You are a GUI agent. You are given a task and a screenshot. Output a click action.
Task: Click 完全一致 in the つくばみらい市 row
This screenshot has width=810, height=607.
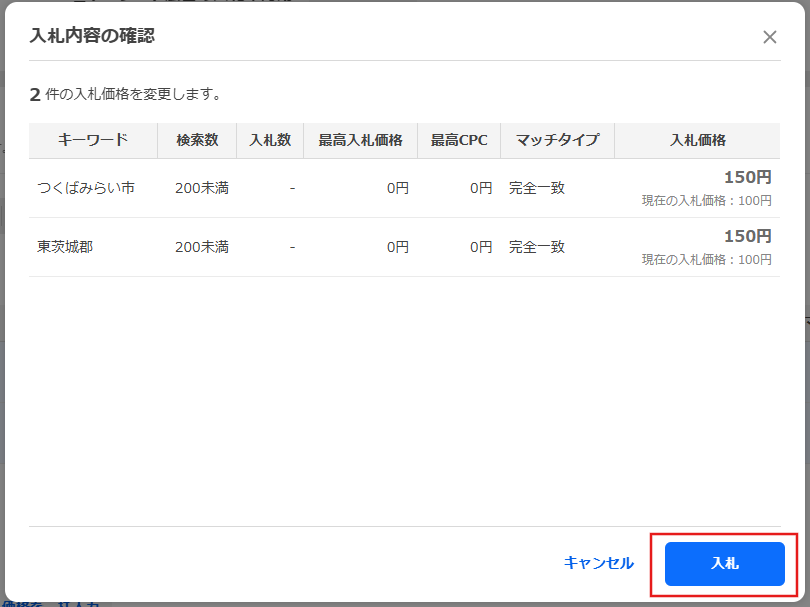tap(537, 188)
